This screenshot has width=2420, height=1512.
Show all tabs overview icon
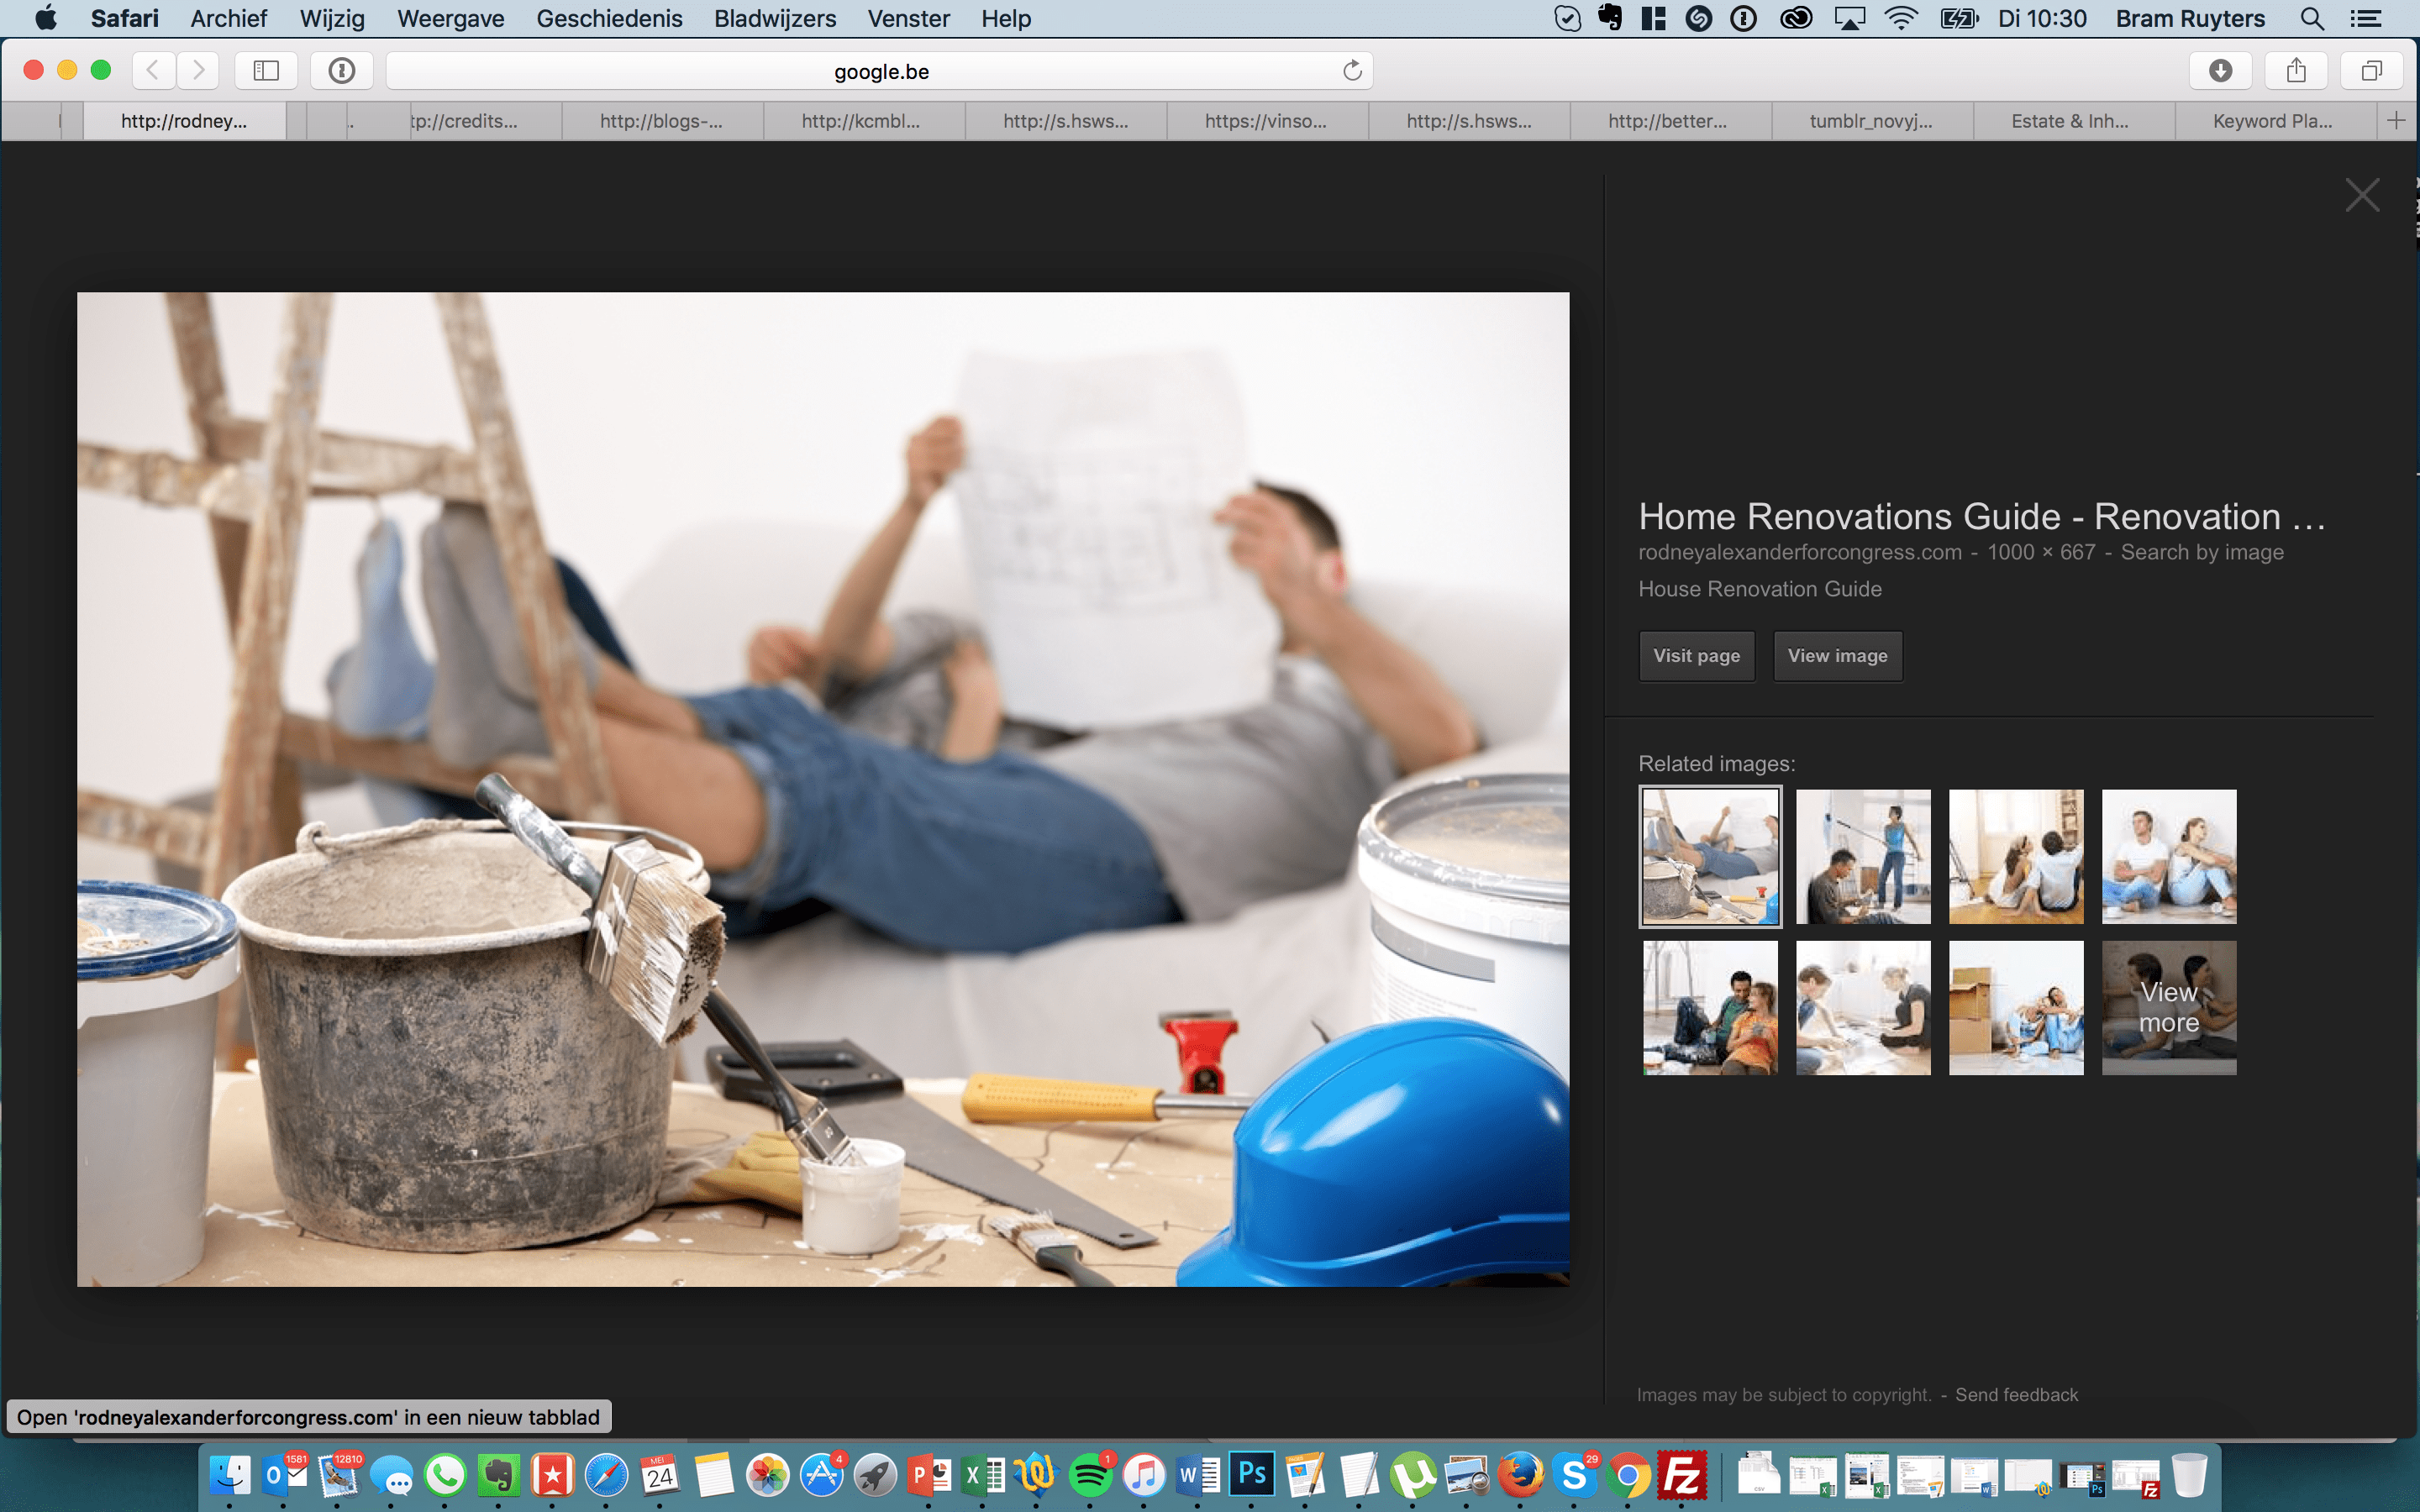(2371, 71)
